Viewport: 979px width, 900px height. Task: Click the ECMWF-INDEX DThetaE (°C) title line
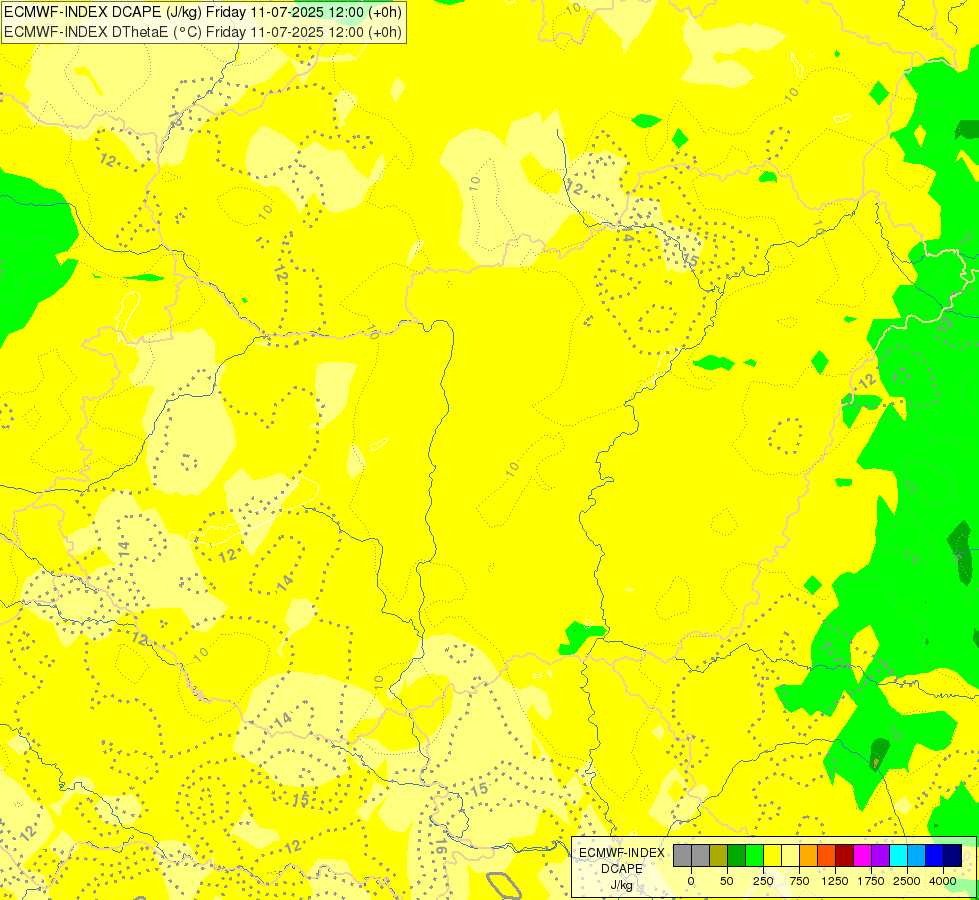click(x=203, y=32)
